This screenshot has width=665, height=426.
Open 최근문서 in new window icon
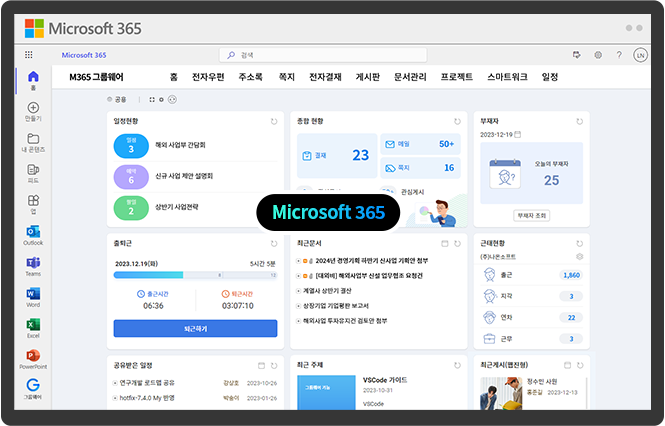click(x=444, y=244)
